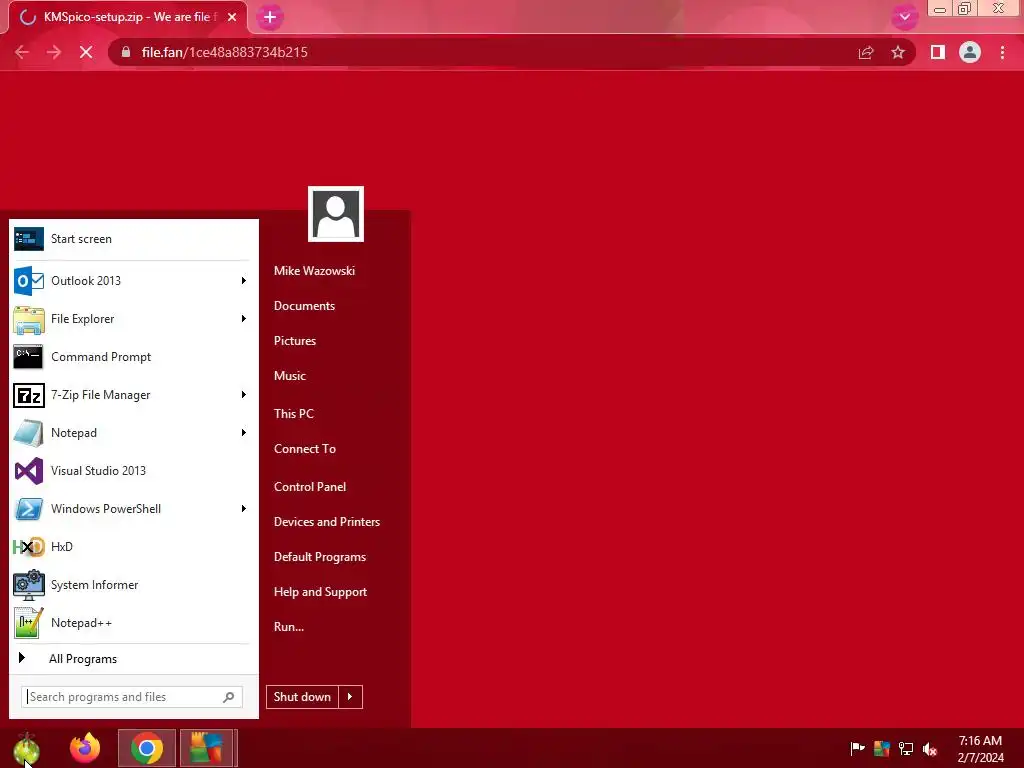Open HxD hex editor icon

(x=29, y=547)
